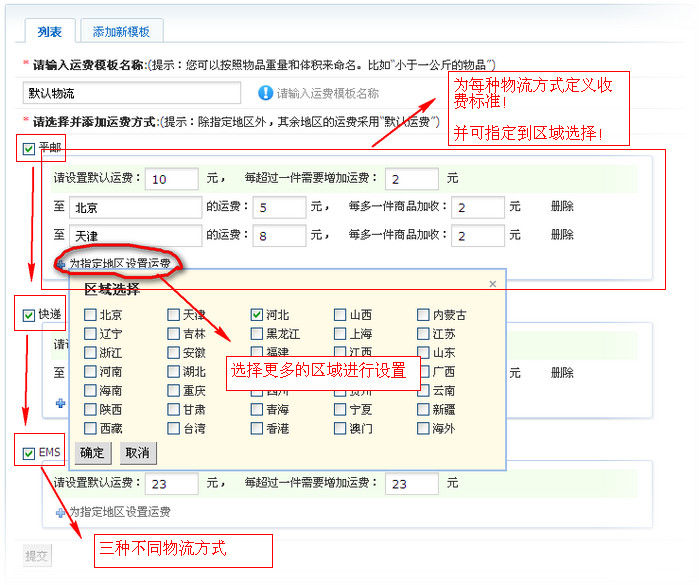Screen dimensions: 700x585
Task: Click the info icon beside the template name field
Action: click(266, 93)
